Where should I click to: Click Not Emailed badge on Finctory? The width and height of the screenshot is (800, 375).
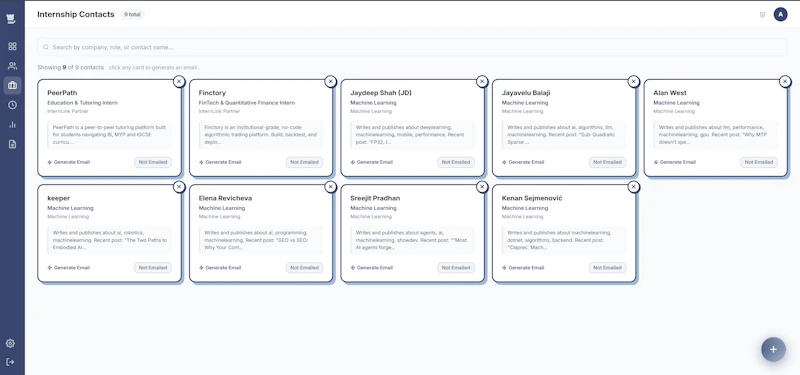305,162
